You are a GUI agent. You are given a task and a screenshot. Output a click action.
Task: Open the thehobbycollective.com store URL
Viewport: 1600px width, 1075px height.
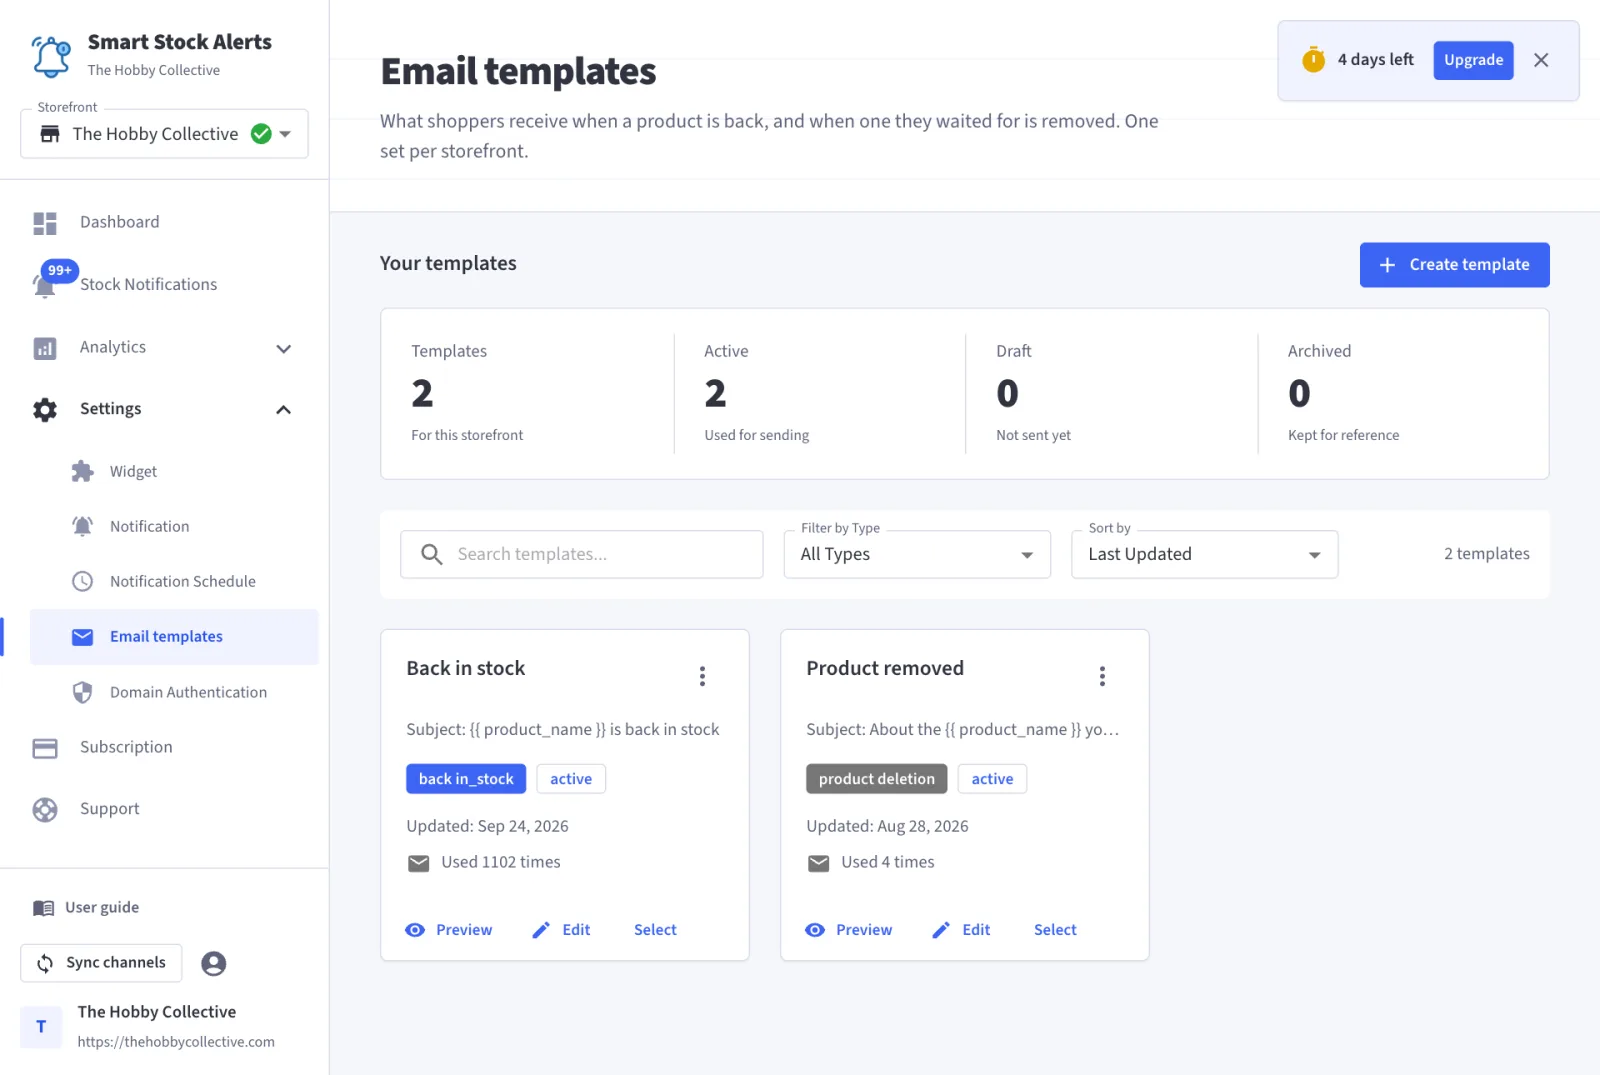coord(176,1042)
